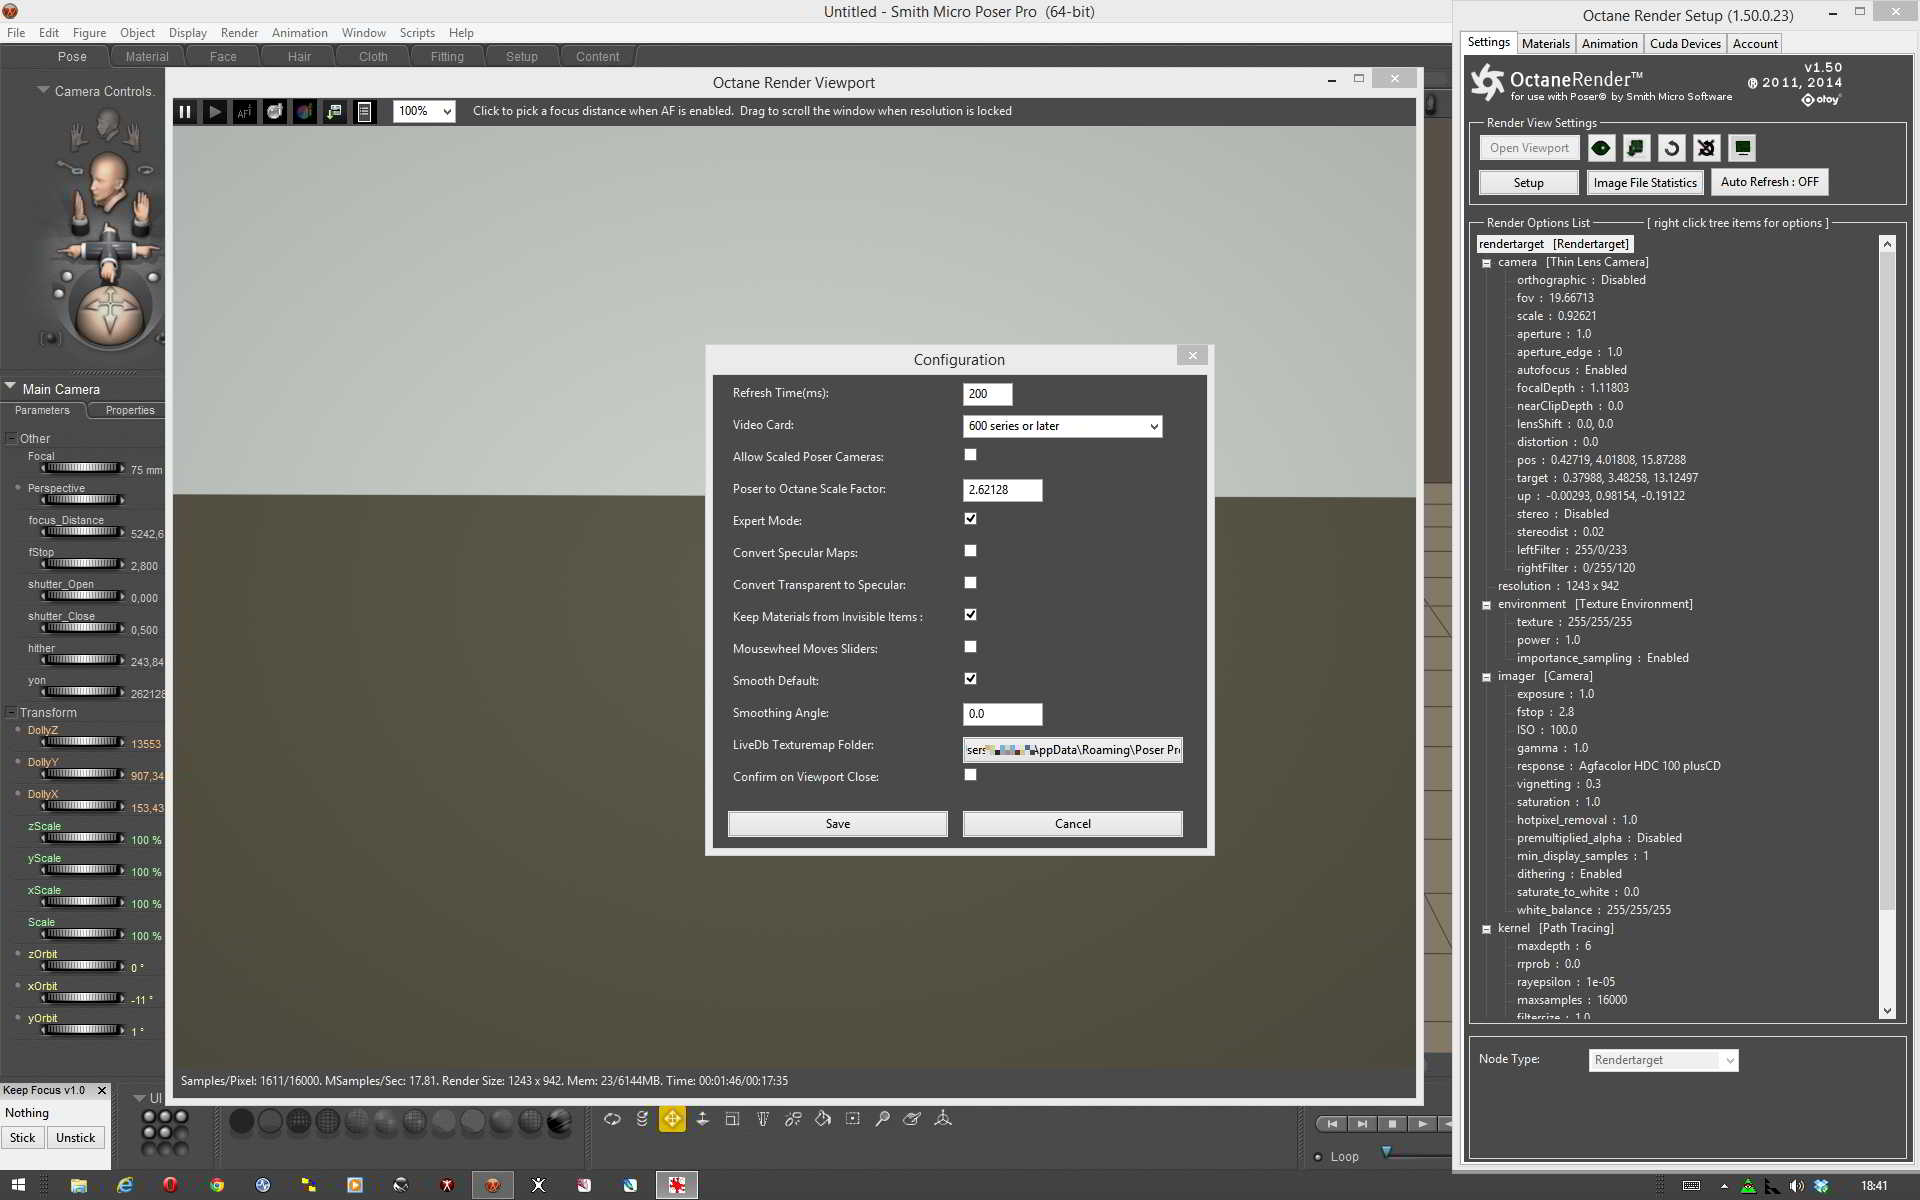This screenshot has height=1200, width=1920.
Task: Click the Refresh Time input field
Action: click(987, 394)
